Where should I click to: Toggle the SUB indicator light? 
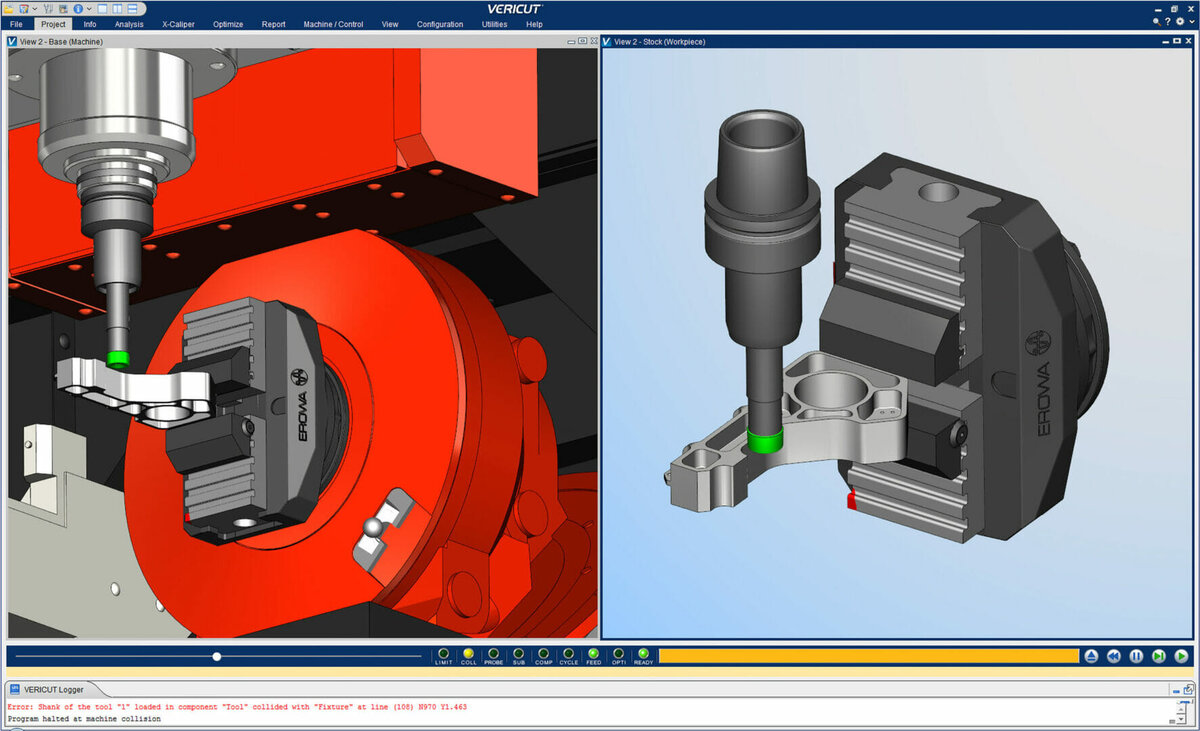pyautogui.click(x=519, y=654)
